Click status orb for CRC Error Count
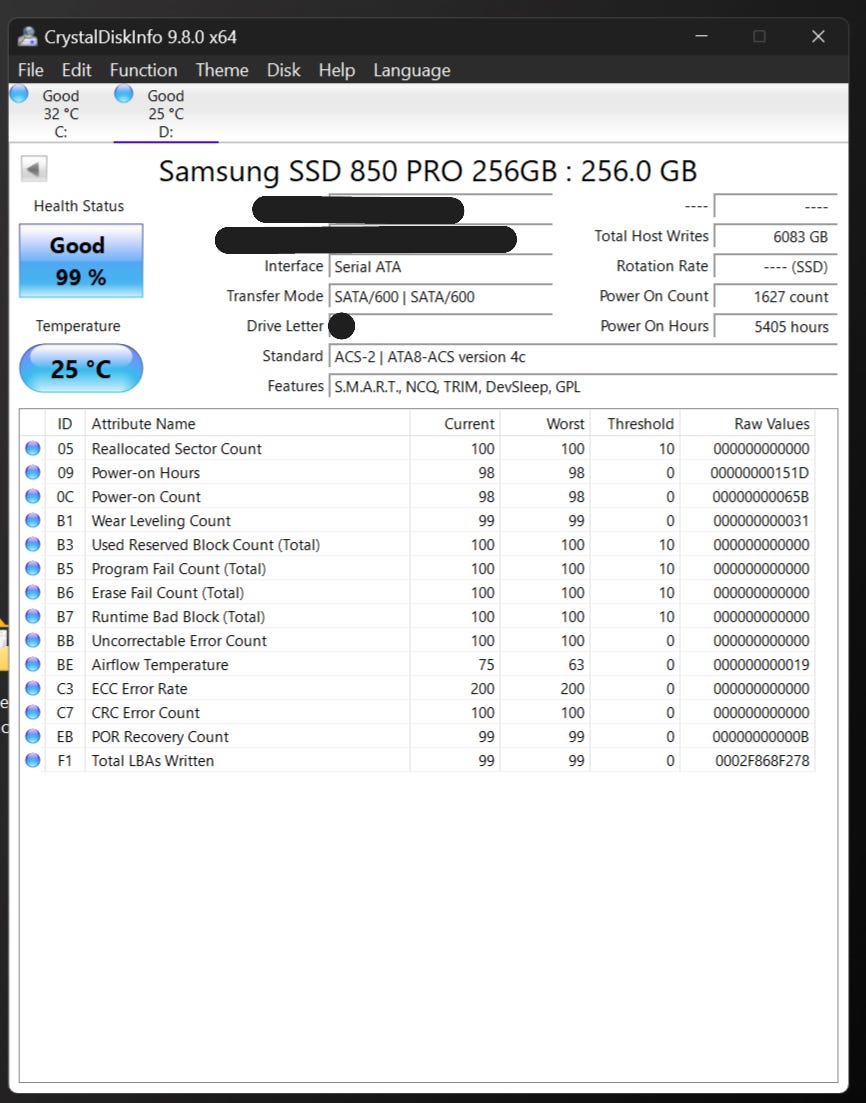Image resolution: width=866 pixels, height=1103 pixels. tap(32, 712)
